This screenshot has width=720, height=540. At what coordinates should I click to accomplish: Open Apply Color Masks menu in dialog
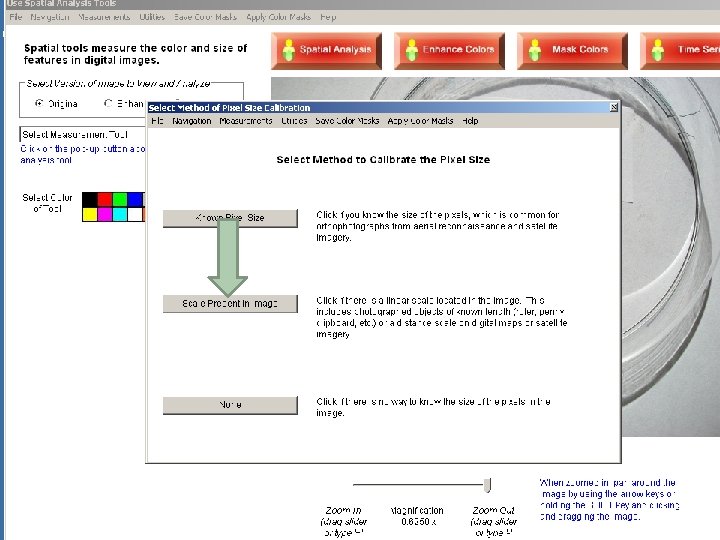(420, 121)
